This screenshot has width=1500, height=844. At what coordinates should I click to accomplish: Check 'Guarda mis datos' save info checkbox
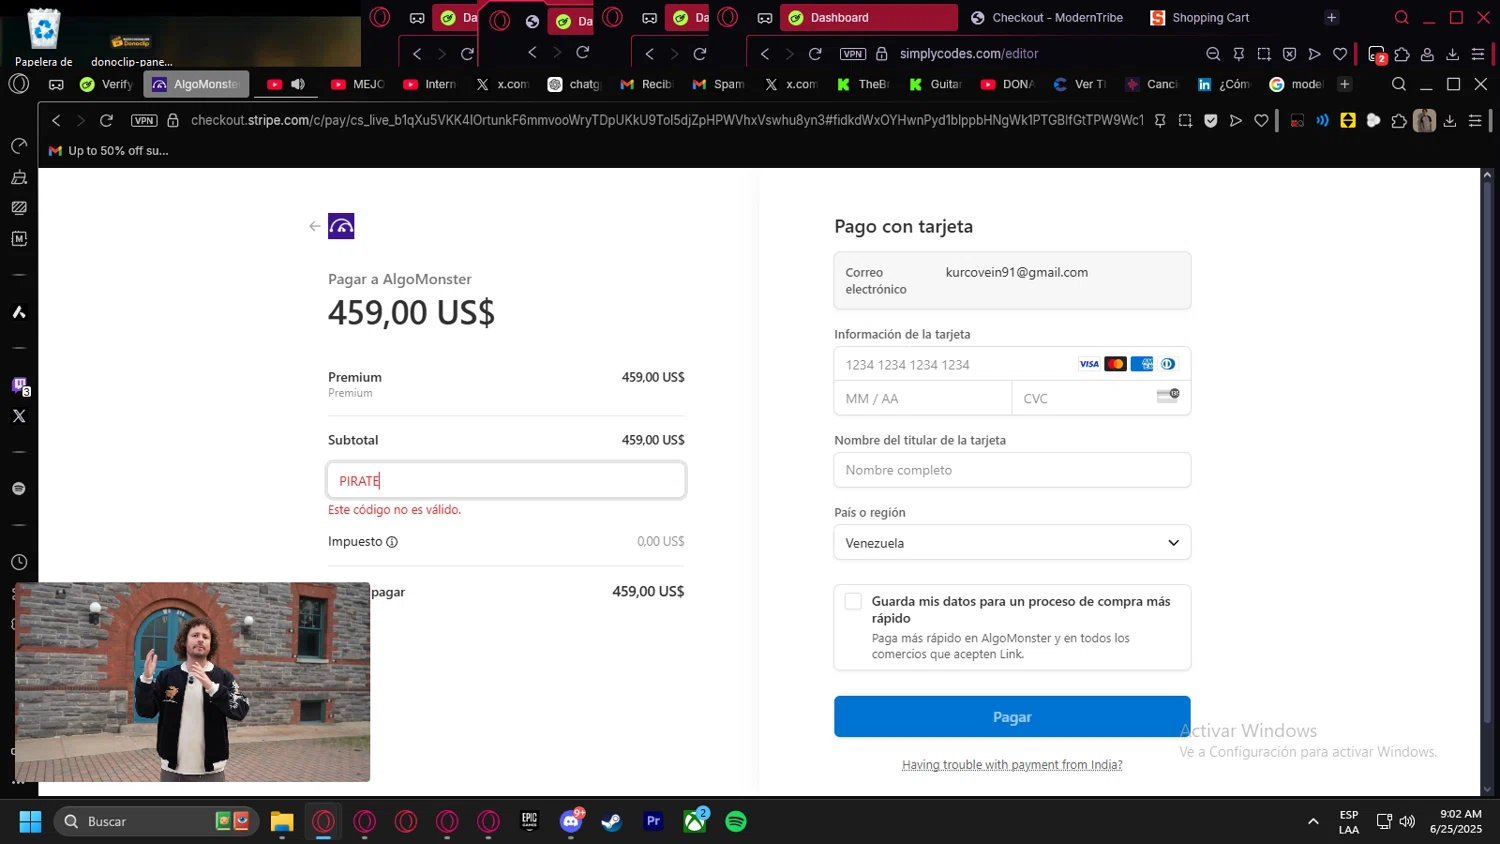[x=853, y=601]
